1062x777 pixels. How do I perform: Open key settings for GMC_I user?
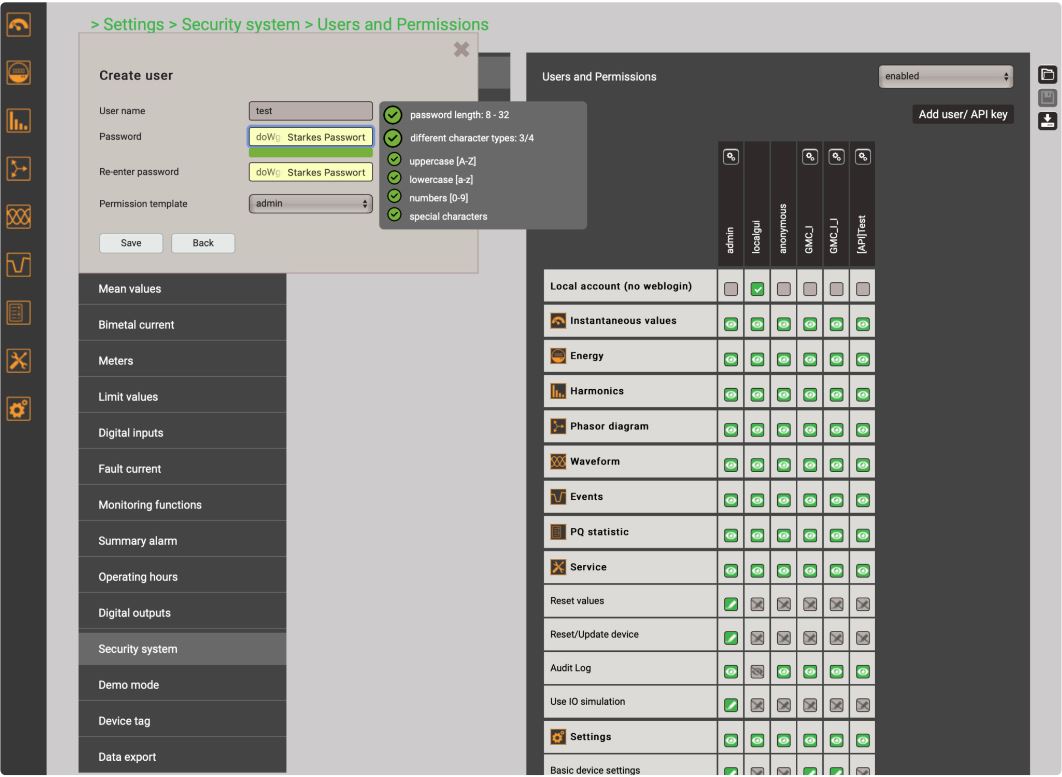810,157
